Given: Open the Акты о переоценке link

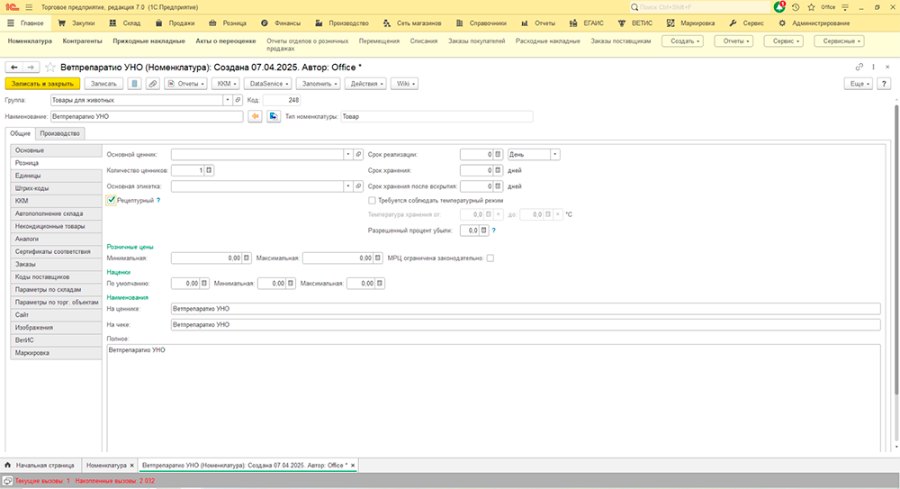Looking at the screenshot, I should (226, 41).
